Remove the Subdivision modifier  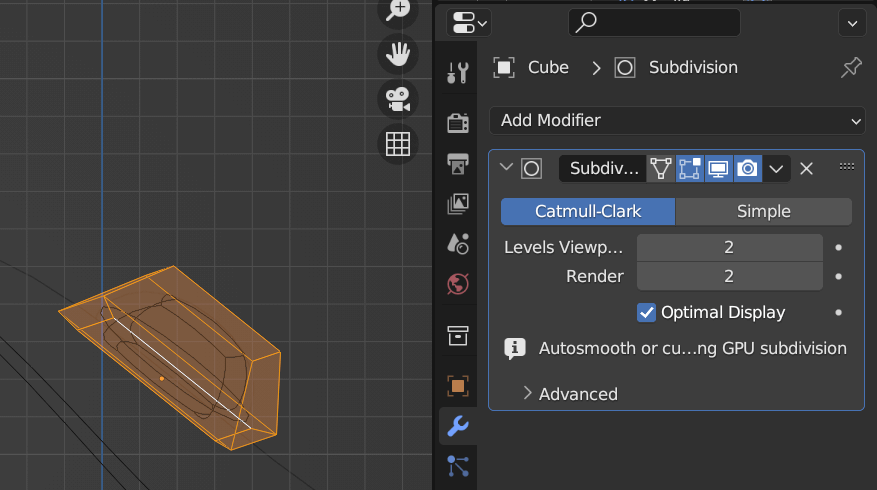[806, 168]
